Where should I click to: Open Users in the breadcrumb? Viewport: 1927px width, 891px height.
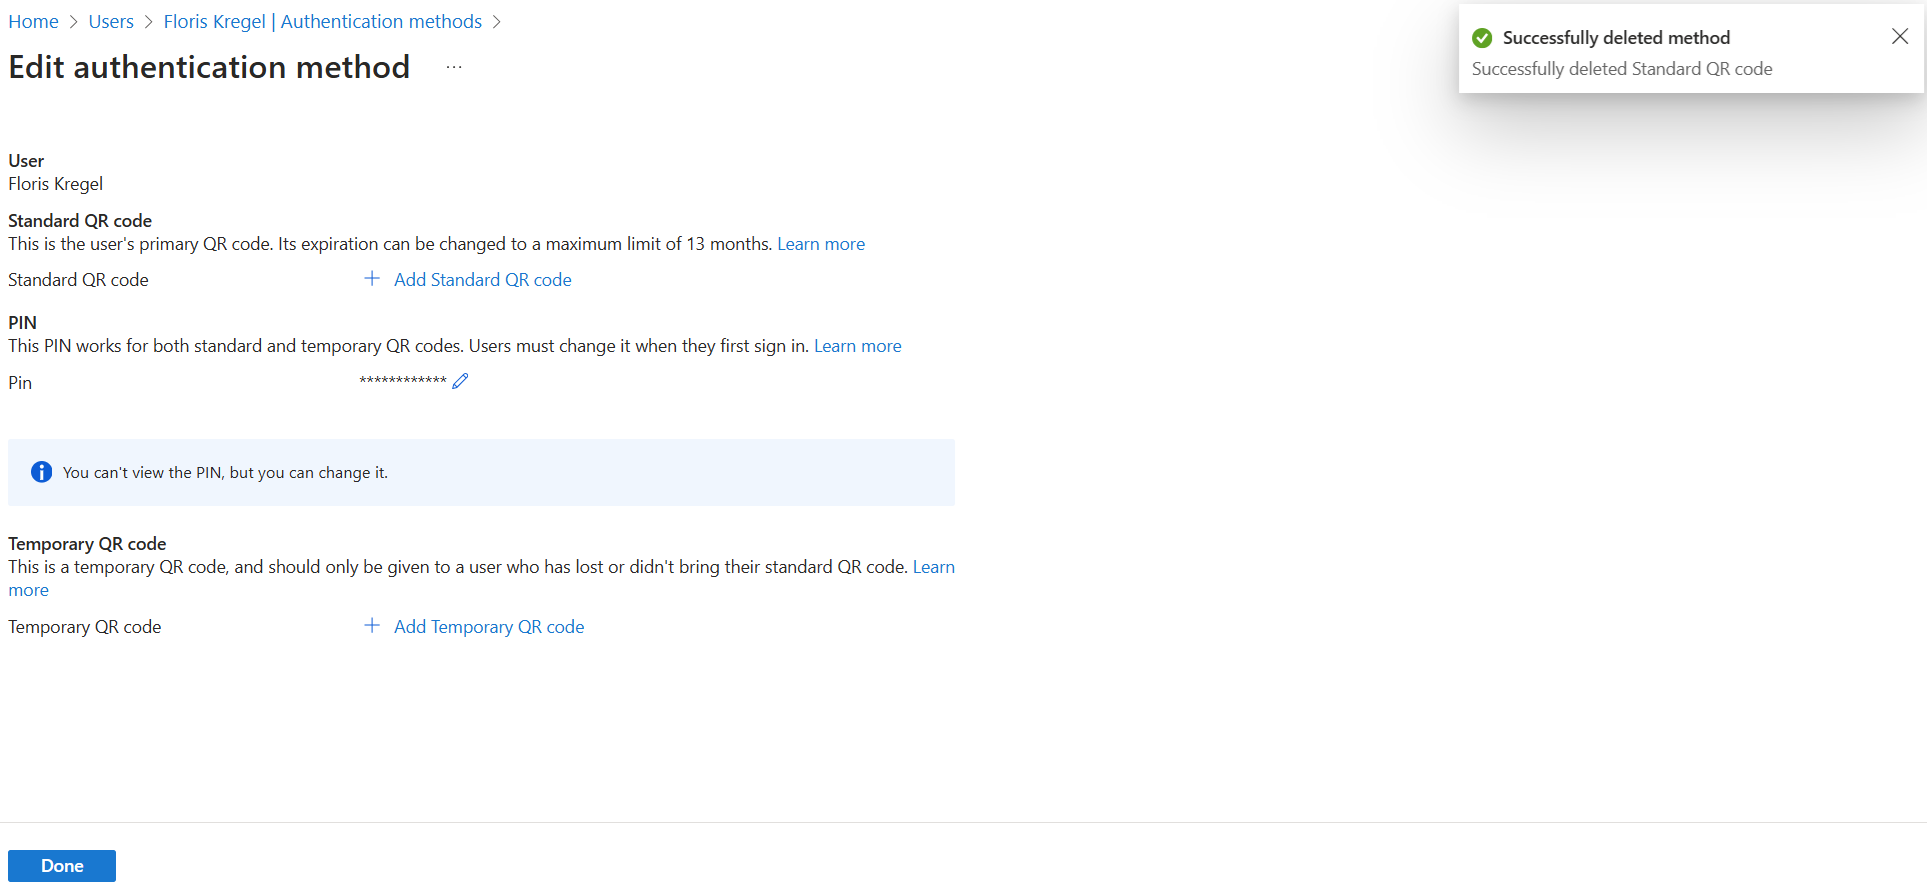111,21
